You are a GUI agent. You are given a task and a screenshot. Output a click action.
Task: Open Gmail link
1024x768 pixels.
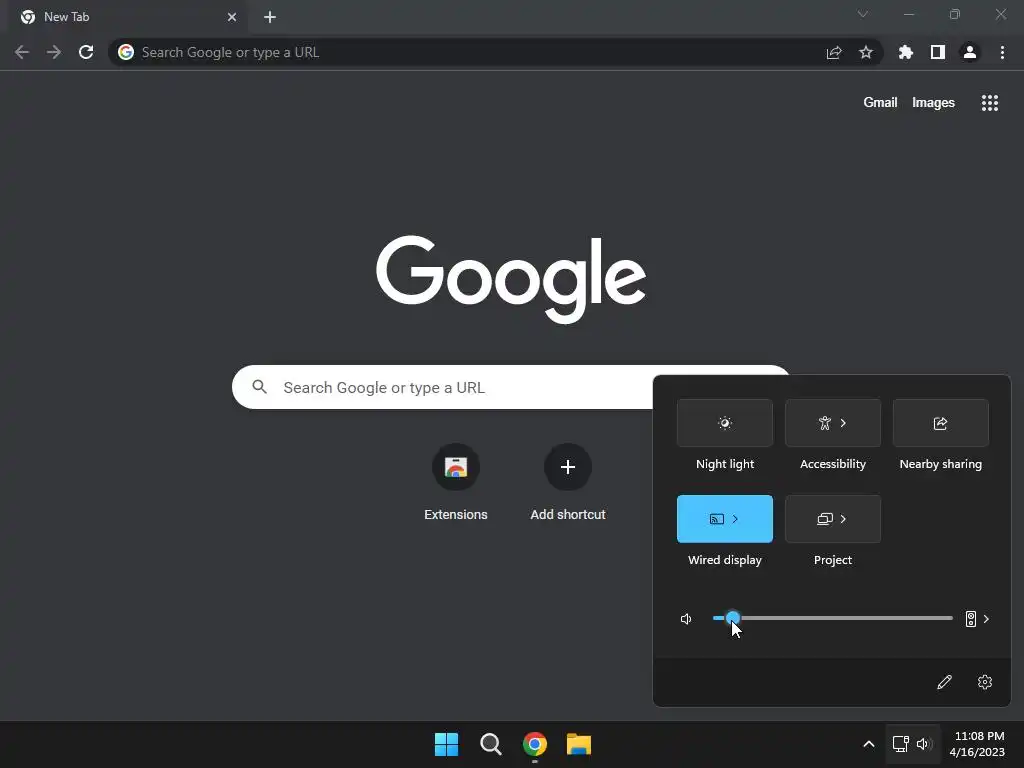click(880, 103)
